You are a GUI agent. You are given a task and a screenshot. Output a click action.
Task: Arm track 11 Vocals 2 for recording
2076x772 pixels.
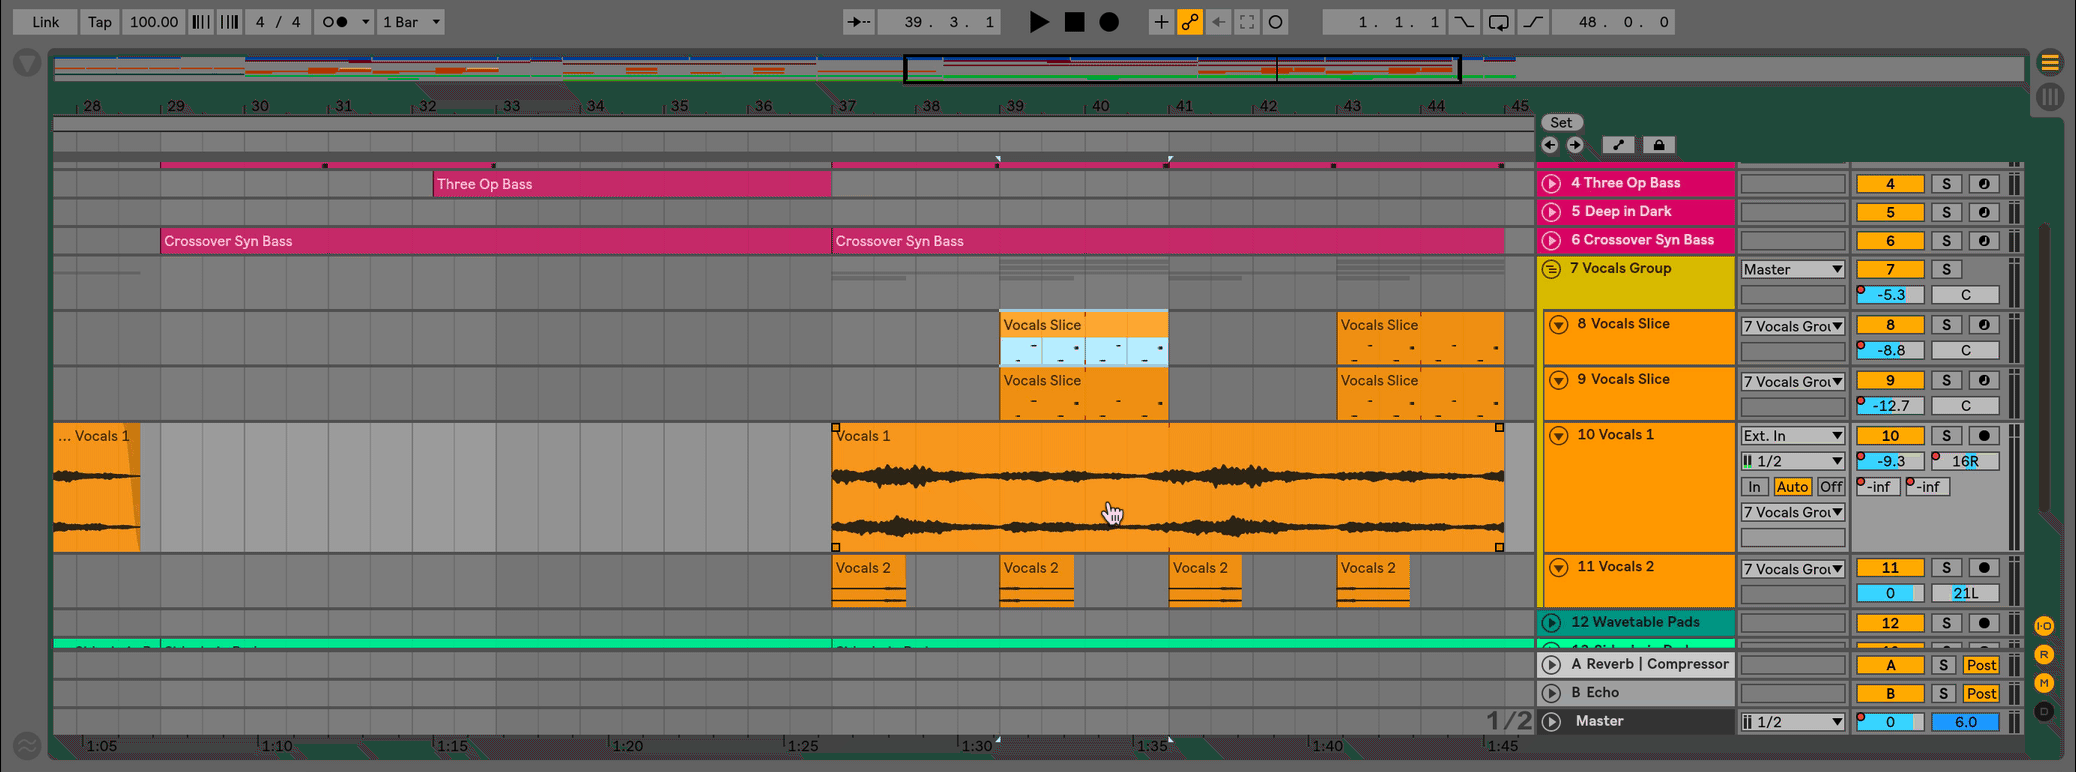[1984, 568]
